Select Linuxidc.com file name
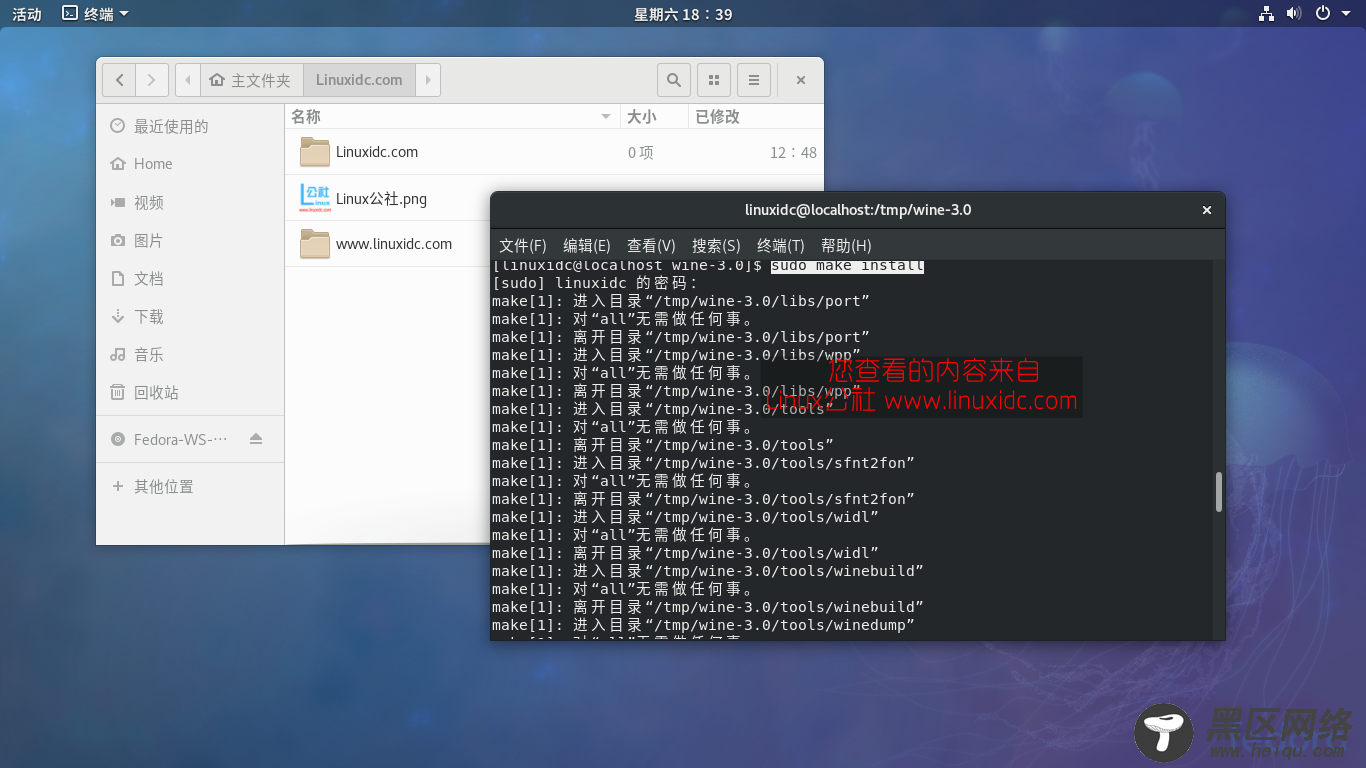This screenshot has width=1366, height=768. pos(377,152)
